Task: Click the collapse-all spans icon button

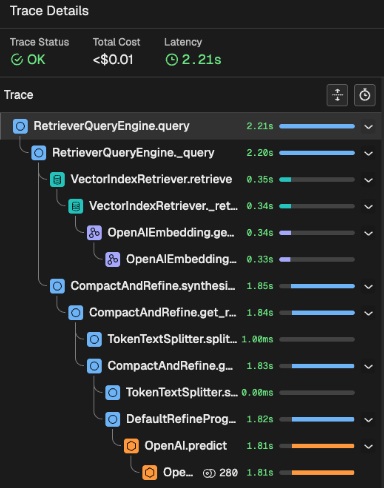Action: click(x=337, y=95)
